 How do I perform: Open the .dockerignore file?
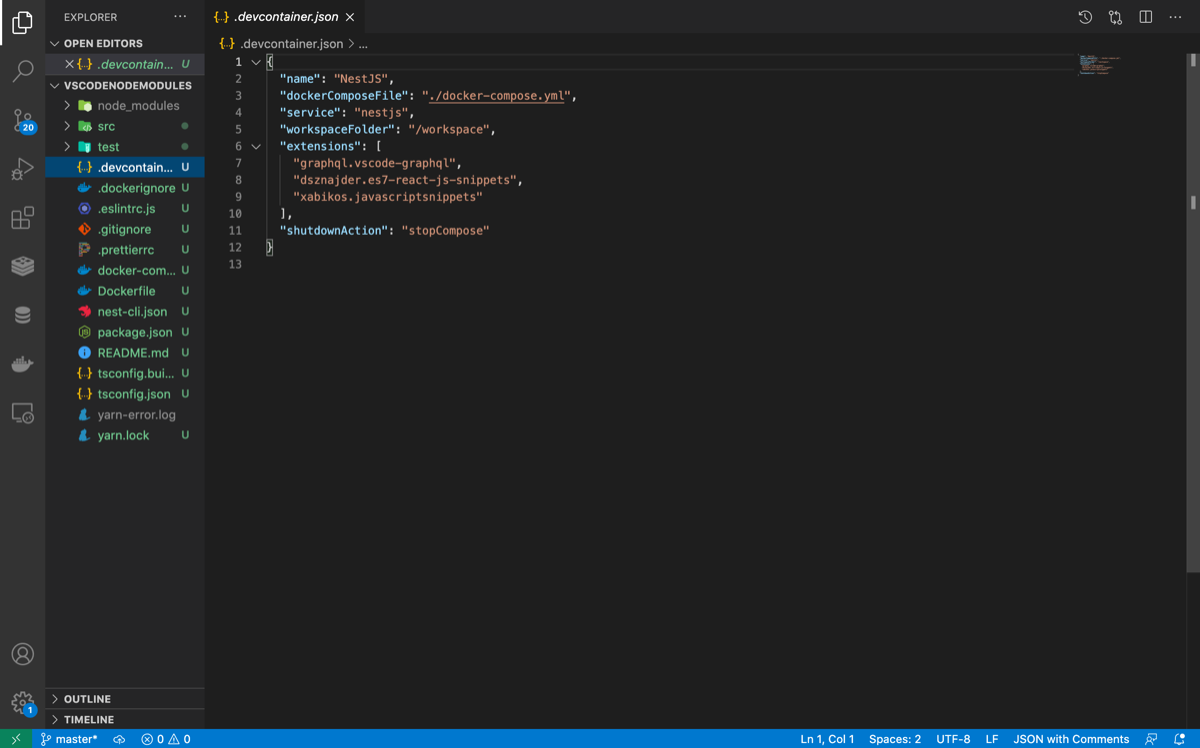click(x=125, y=188)
